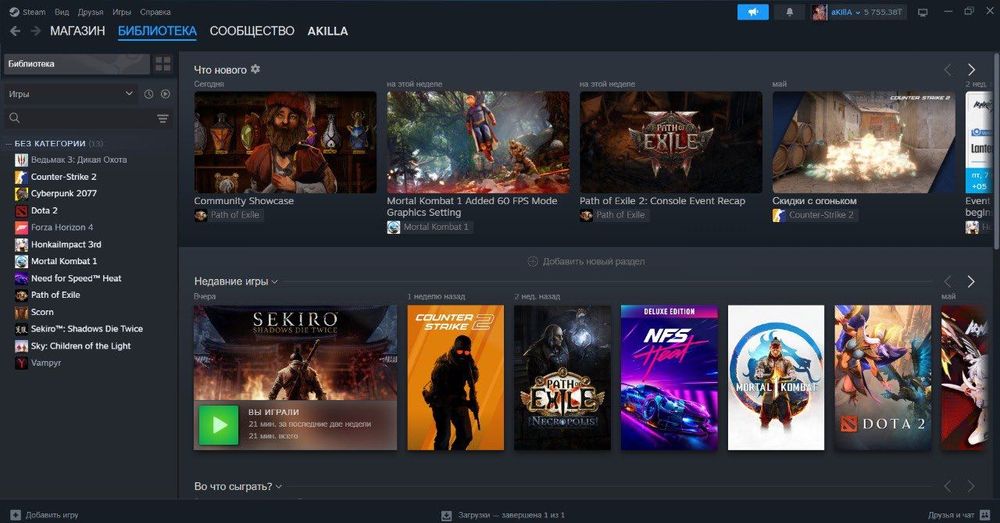Click Добавить игру at the bottom
This screenshot has width=1000, height=523.
45,515
